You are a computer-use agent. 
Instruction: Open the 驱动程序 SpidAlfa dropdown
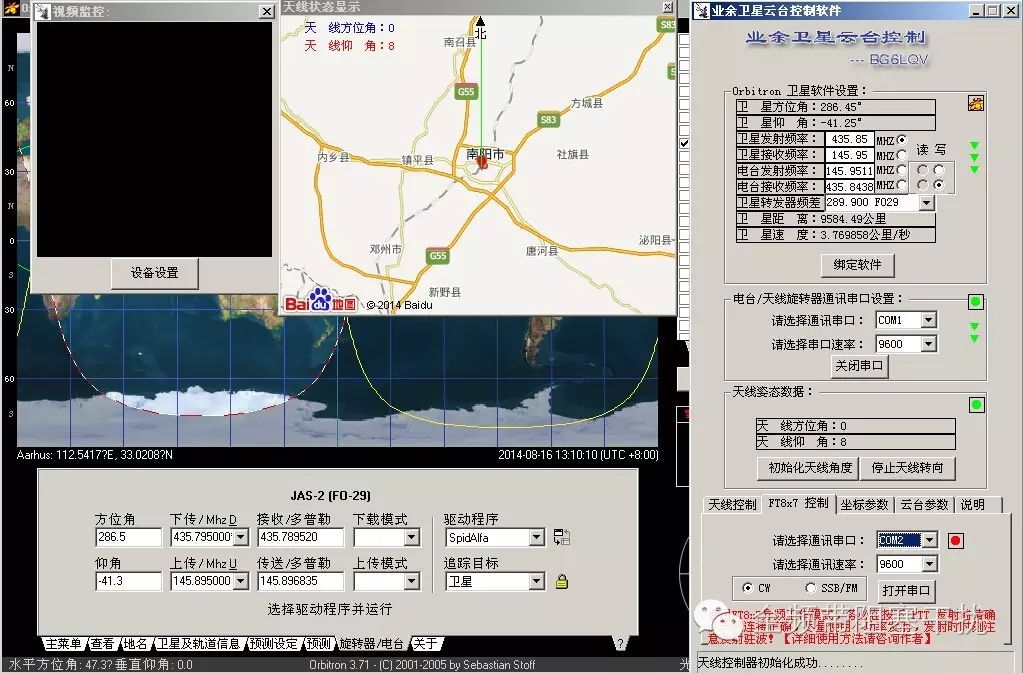pyautogui.click(x=536, y=537)
